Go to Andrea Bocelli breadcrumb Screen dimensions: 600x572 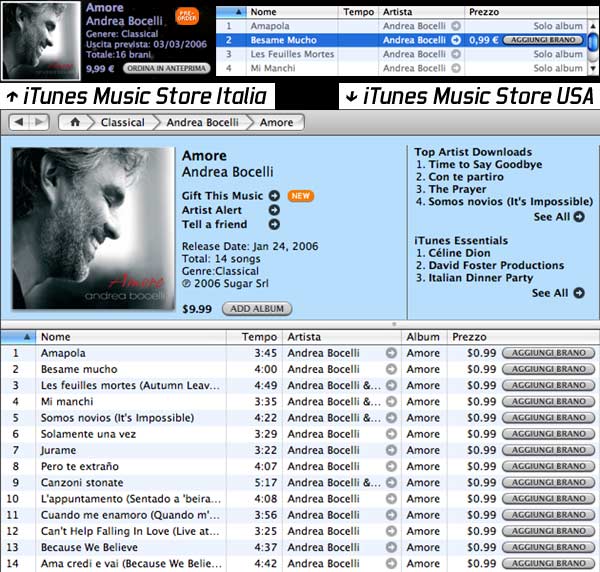(202, 122)
